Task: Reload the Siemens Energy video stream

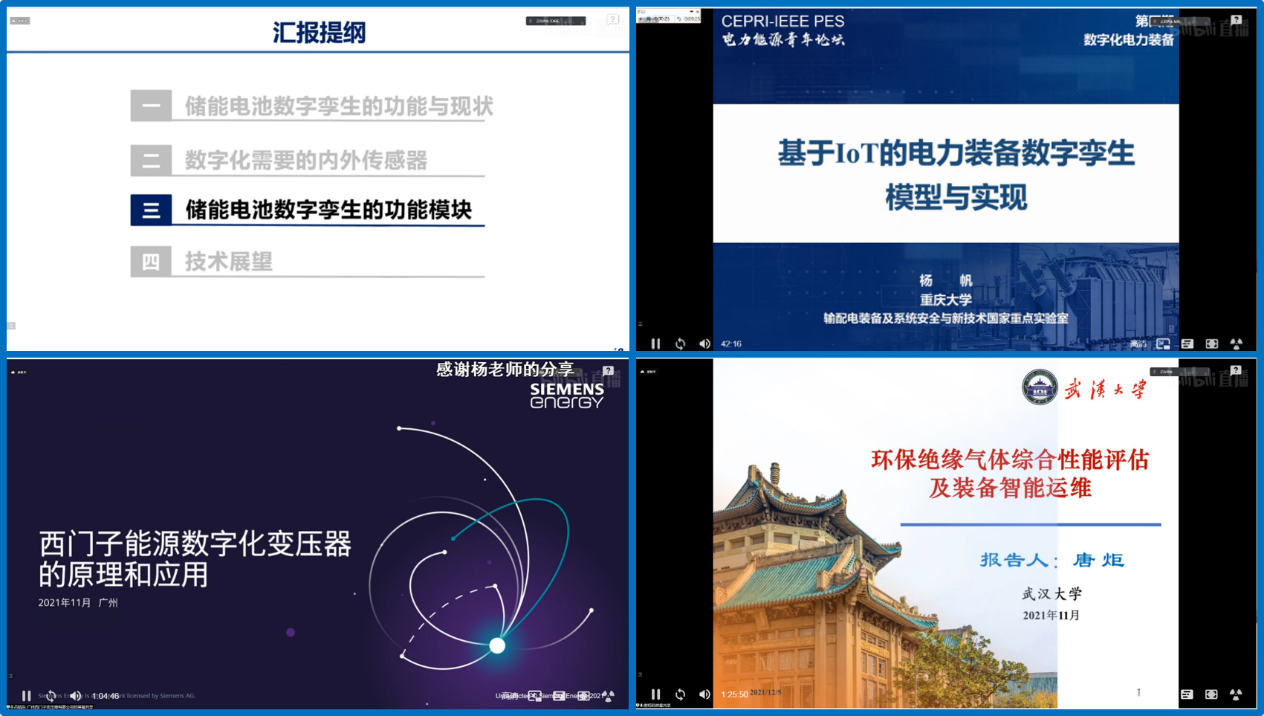Action: click(51, 696)
